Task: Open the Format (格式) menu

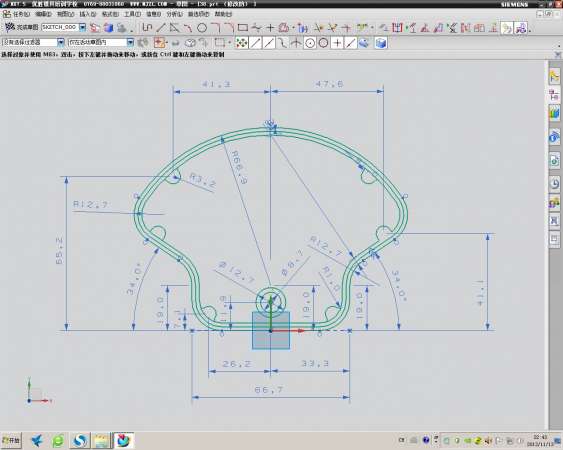Action: tap(110, 14)
